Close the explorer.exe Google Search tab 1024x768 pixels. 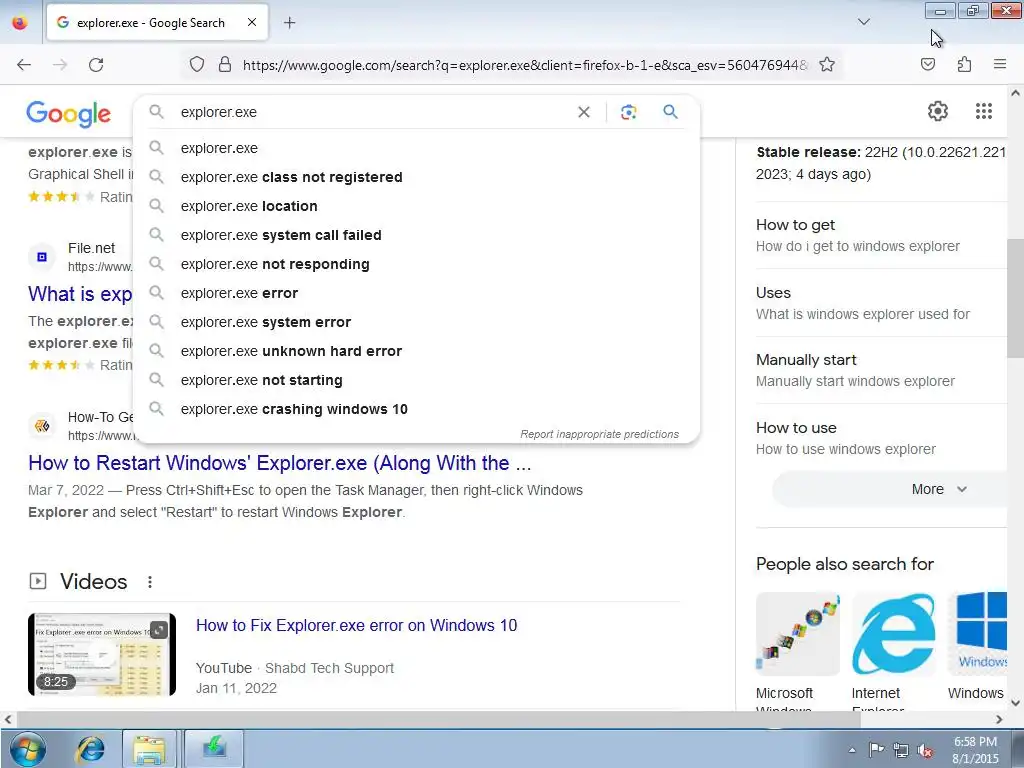(251, 22)
